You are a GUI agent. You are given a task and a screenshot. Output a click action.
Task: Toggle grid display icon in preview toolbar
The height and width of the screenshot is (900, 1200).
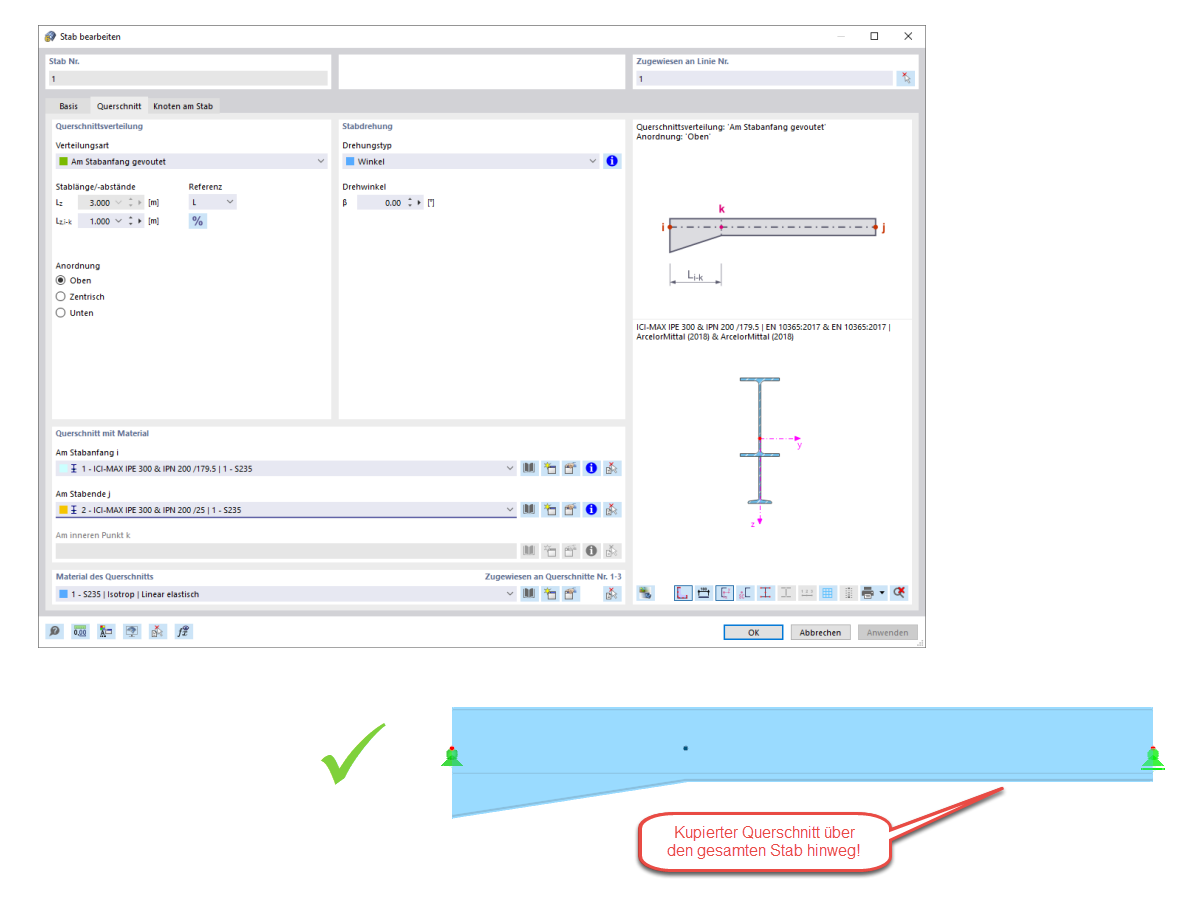827,593
